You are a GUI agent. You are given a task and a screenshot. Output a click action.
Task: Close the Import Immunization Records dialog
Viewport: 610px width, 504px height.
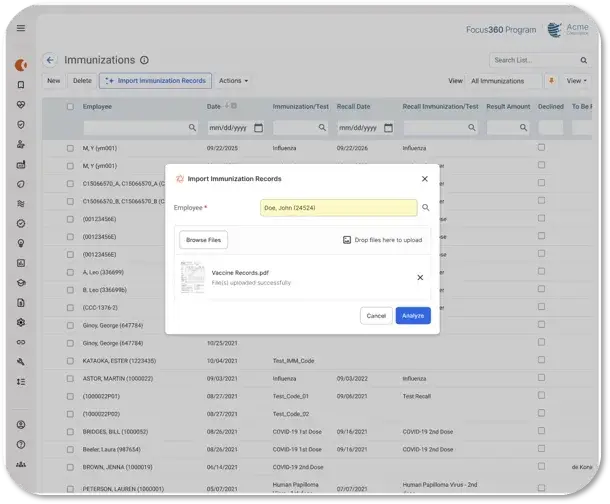(x=425, y=179)
